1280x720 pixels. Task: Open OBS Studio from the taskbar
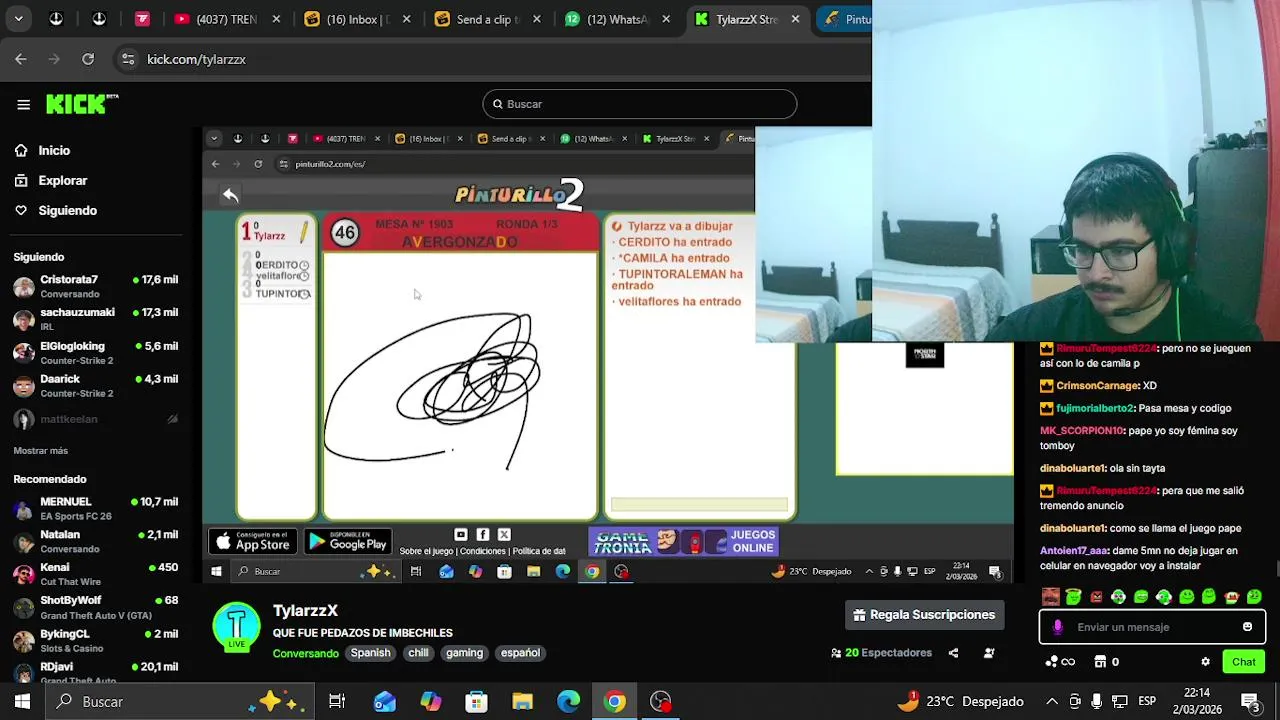pos(660,702)
